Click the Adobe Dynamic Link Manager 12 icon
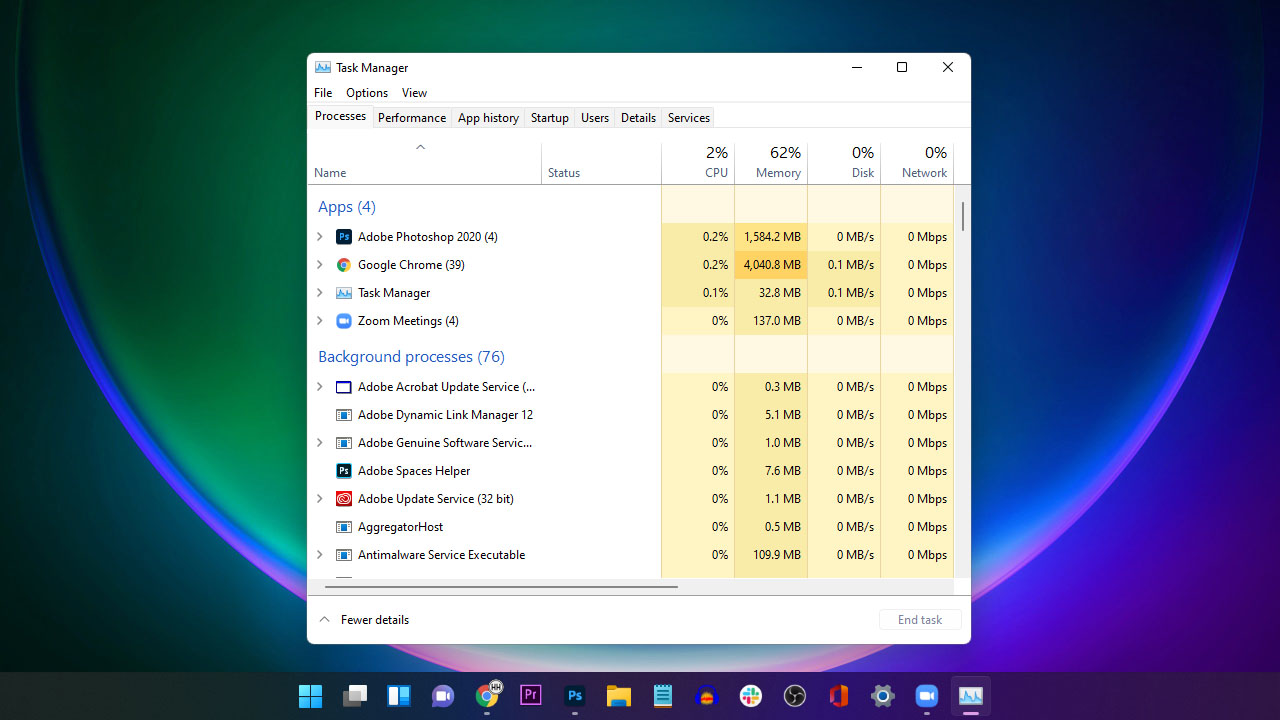 pos(343,414)
